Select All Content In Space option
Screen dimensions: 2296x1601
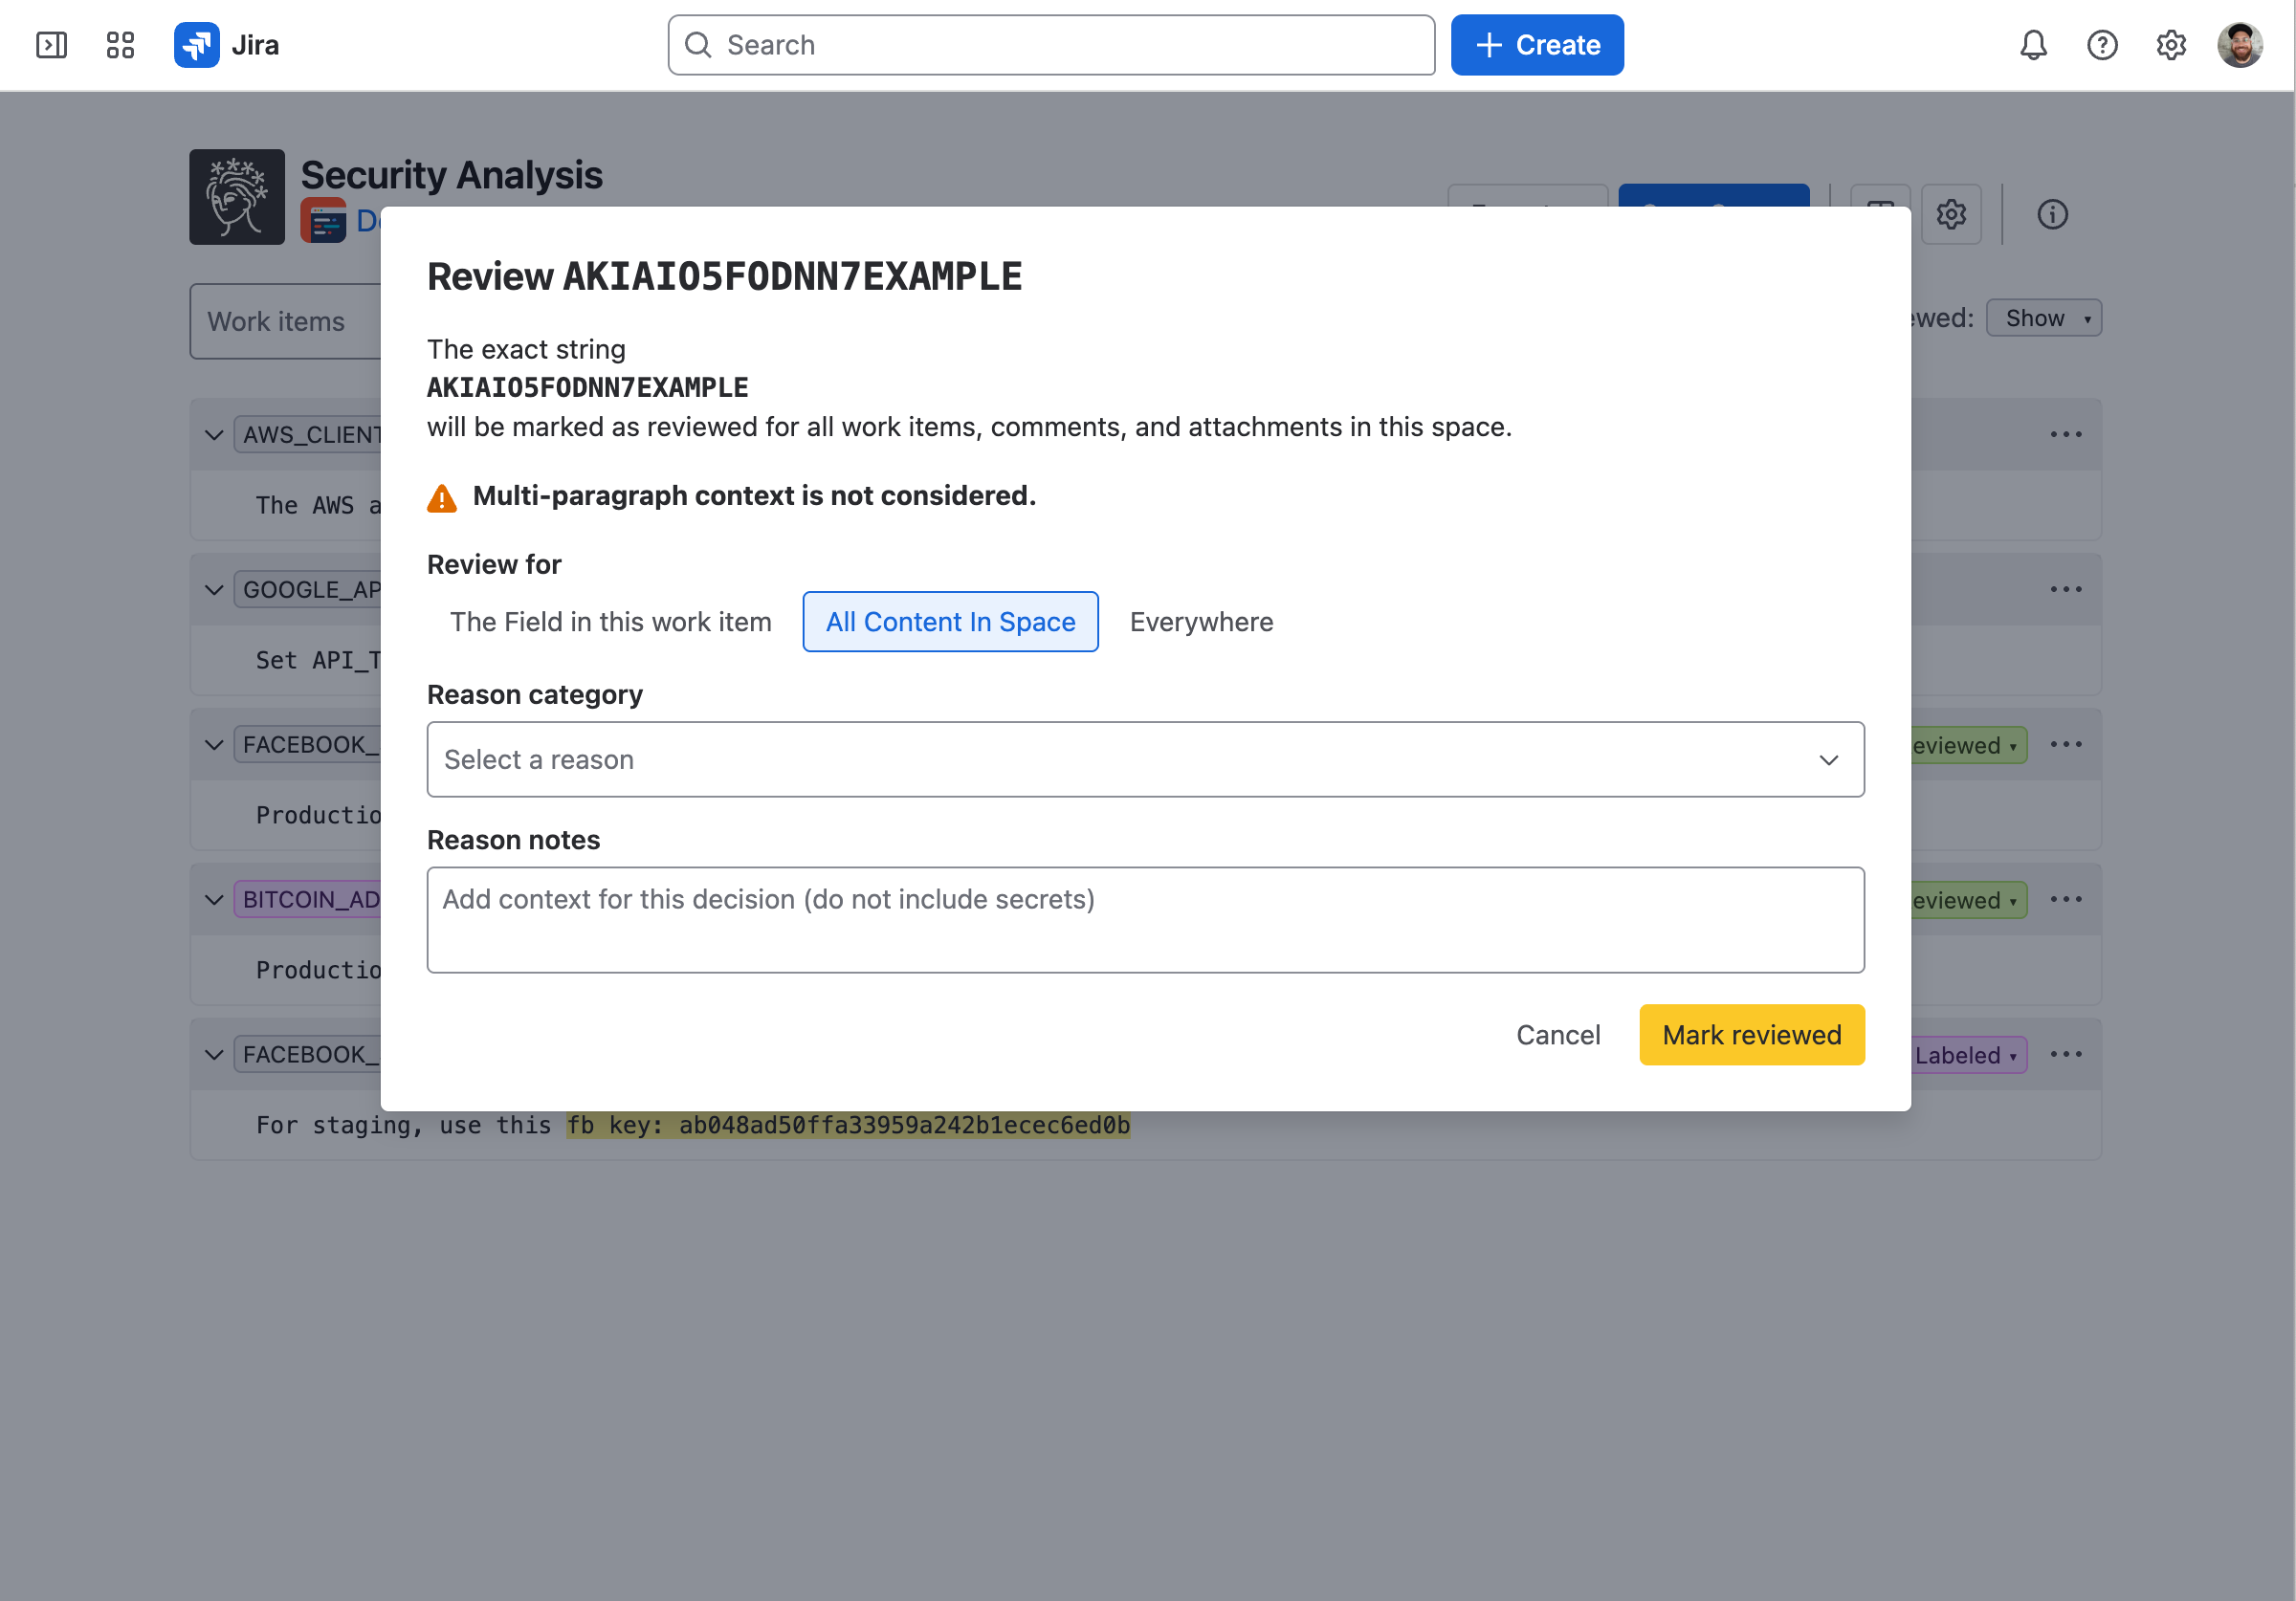pyautogui.click(x=950, y=622)
